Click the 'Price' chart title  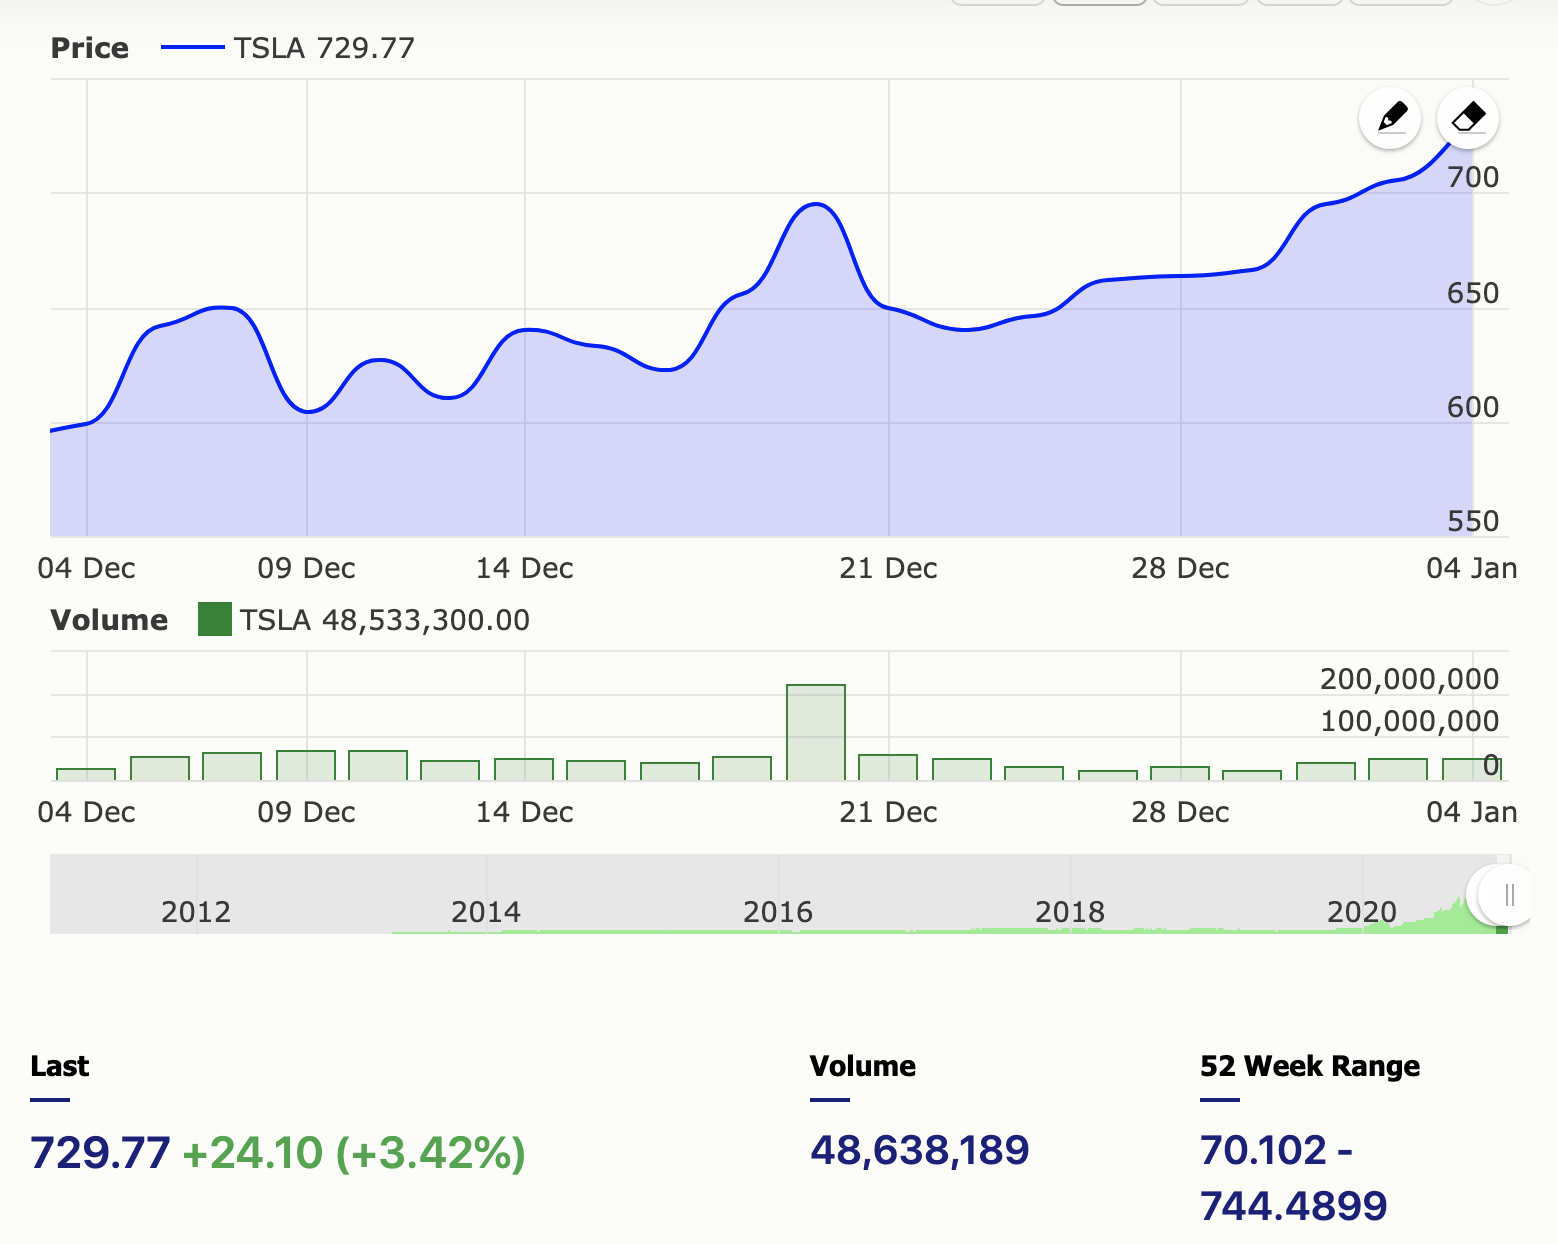coord(90,48)
